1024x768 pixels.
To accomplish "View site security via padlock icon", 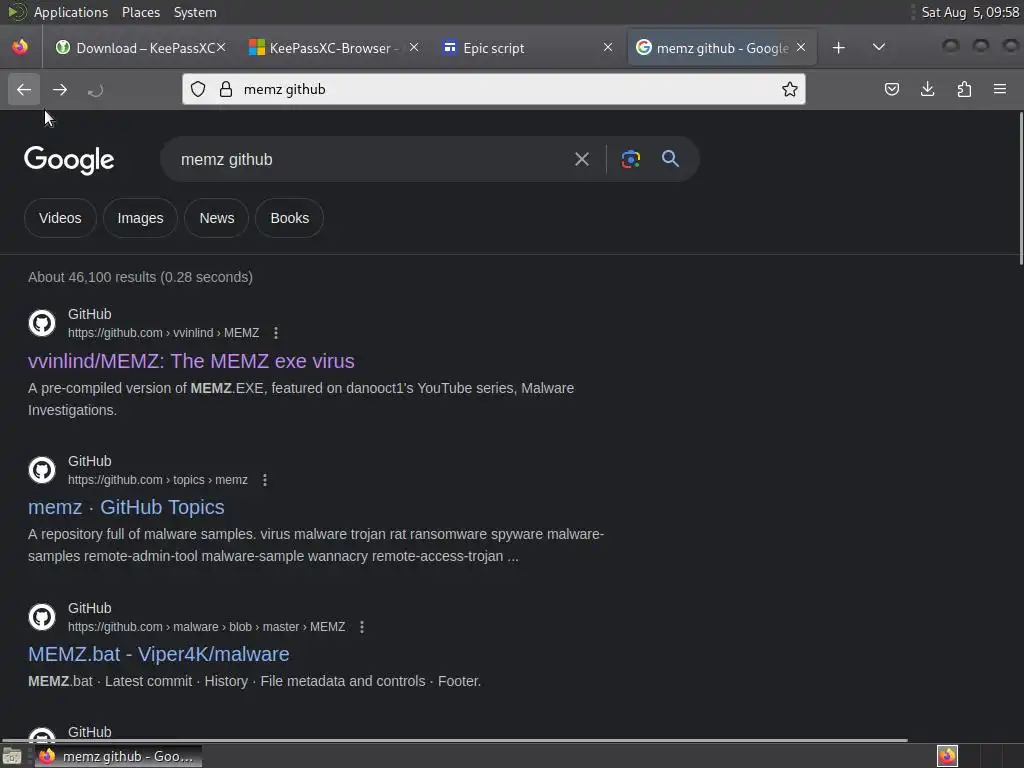I will pos(226,89).
